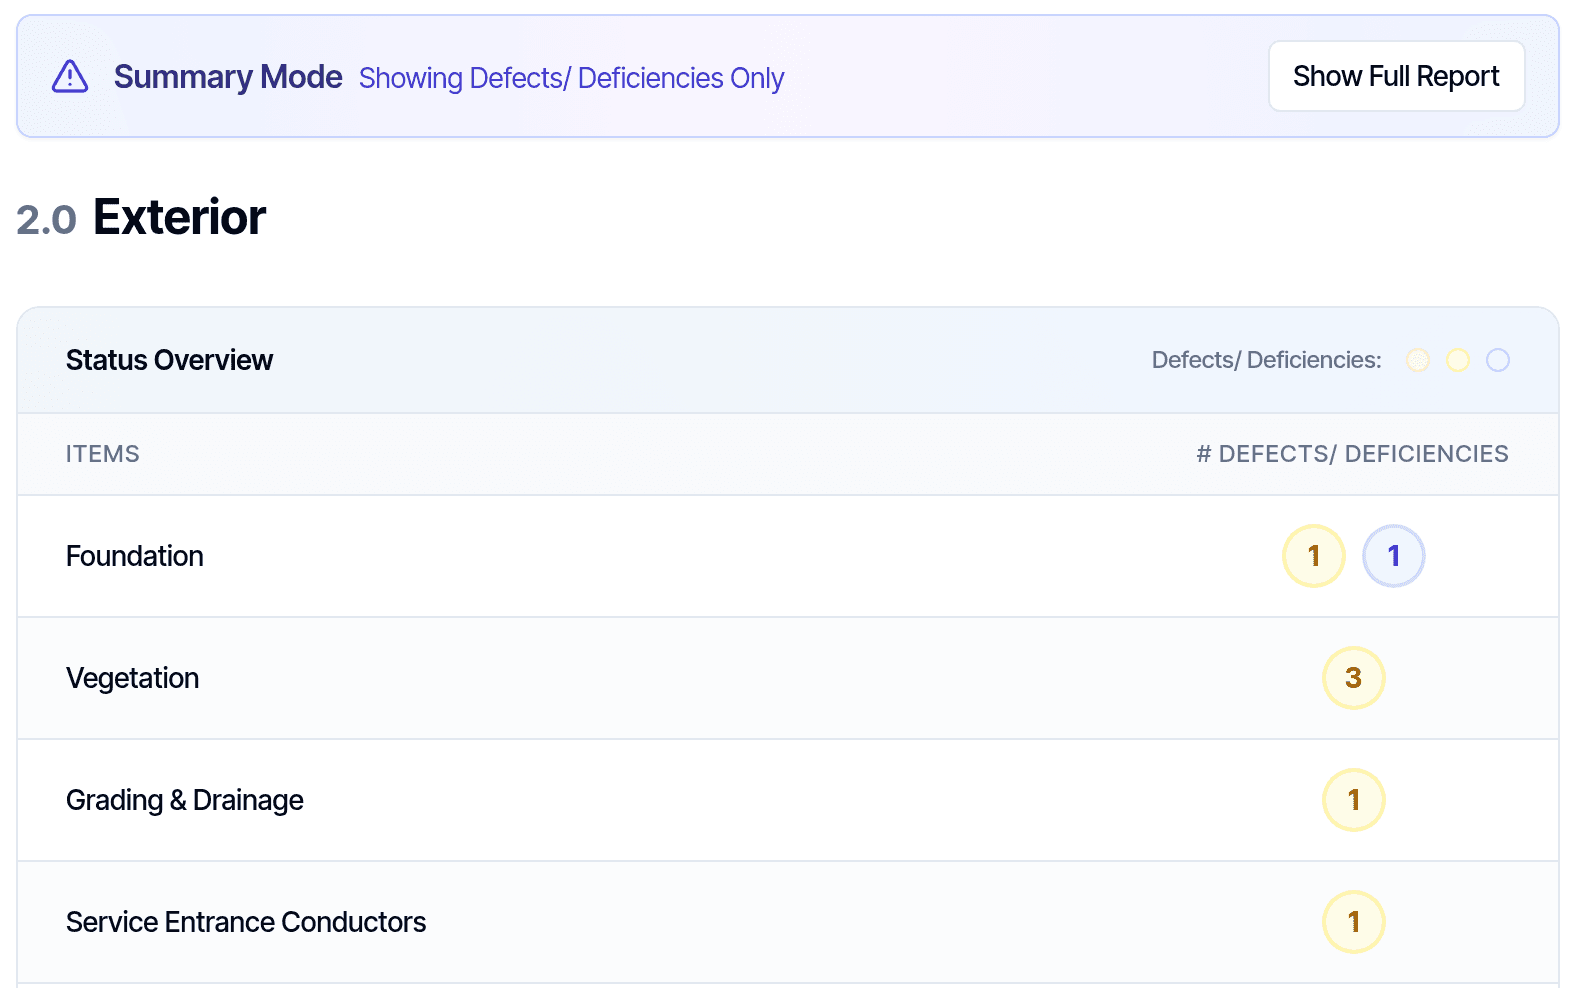The height and width of the screenshot is (988, 1576).
Task: Click the 'Defects/ Deficiencies:' legend label
Action: pyautogui.click(x=1266, y=360)
